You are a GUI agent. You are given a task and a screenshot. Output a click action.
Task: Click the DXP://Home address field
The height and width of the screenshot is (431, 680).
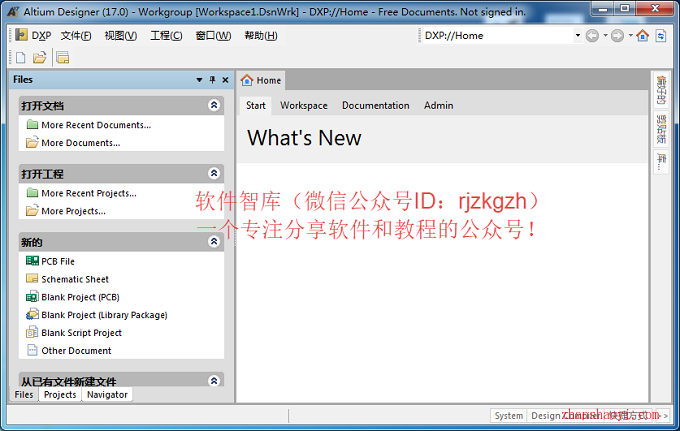click(x=498, y=36)
